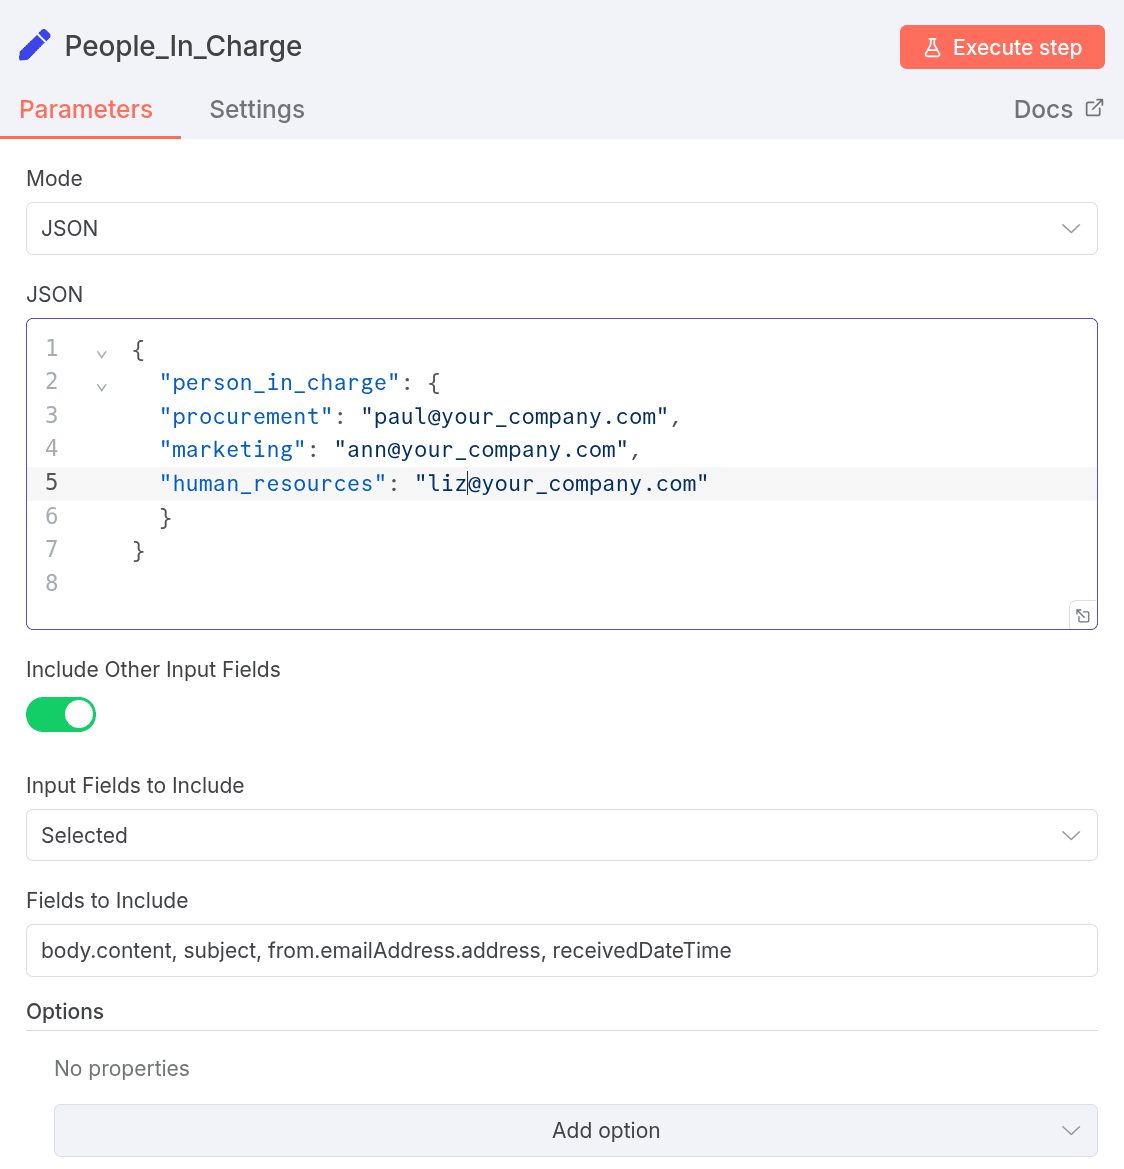The image size is (1124, 1169).
Task: Click the paul@your_company.com value in JSON editor
Action: pos(515,417)
